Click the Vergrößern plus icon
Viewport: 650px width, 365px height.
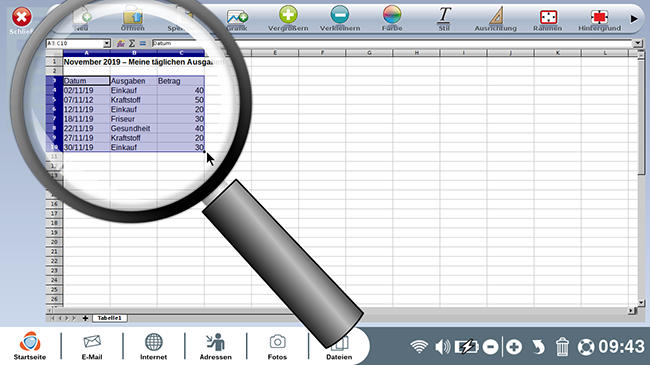click(288, 15)
